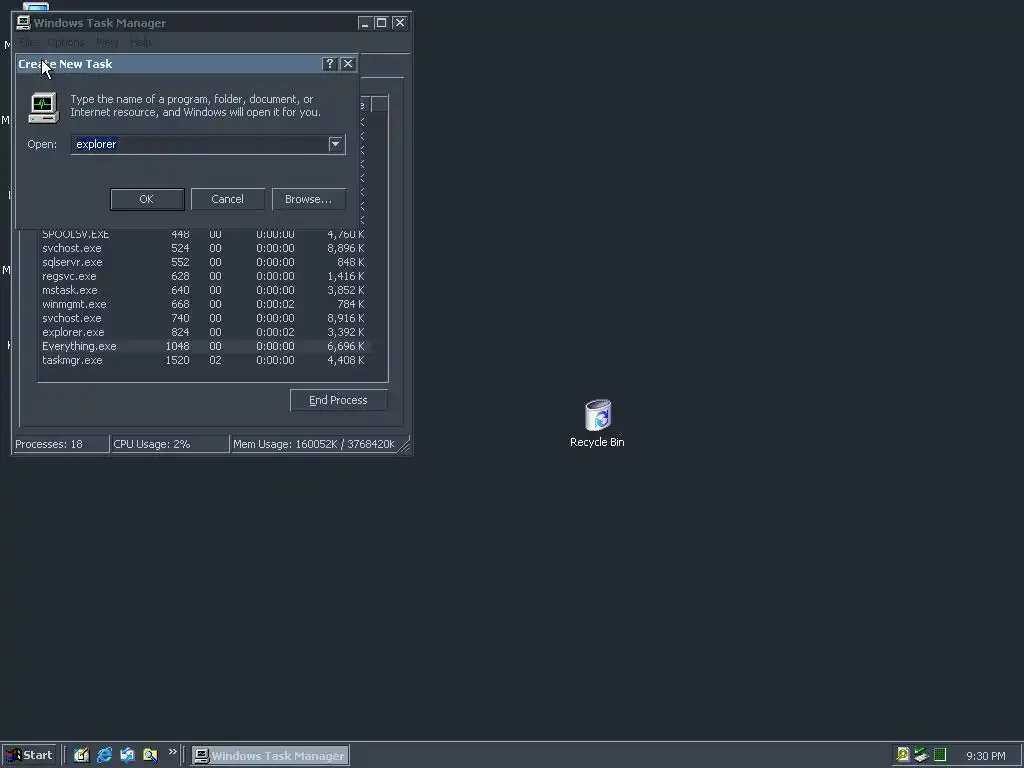Close the Create New Task dialog
Viewport: 1024px width, 768px height.
(x=347, y=63)
